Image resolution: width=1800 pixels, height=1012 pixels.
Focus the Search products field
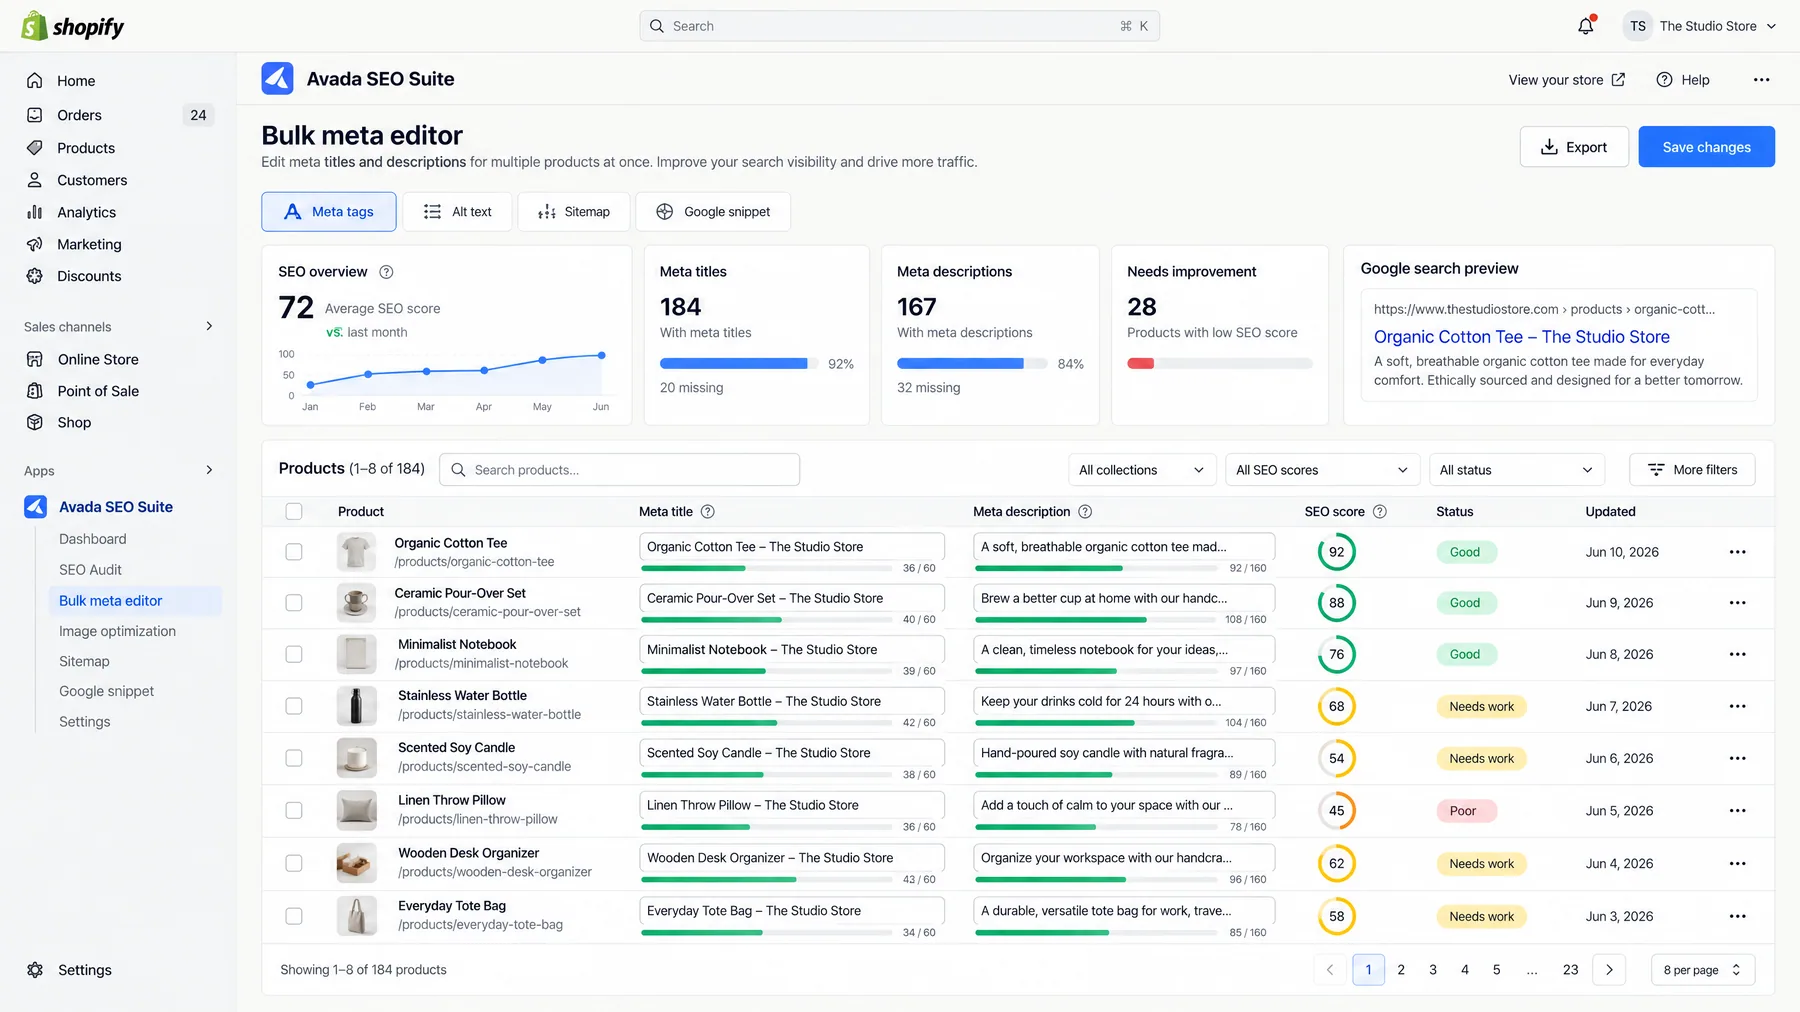point(619,470)
